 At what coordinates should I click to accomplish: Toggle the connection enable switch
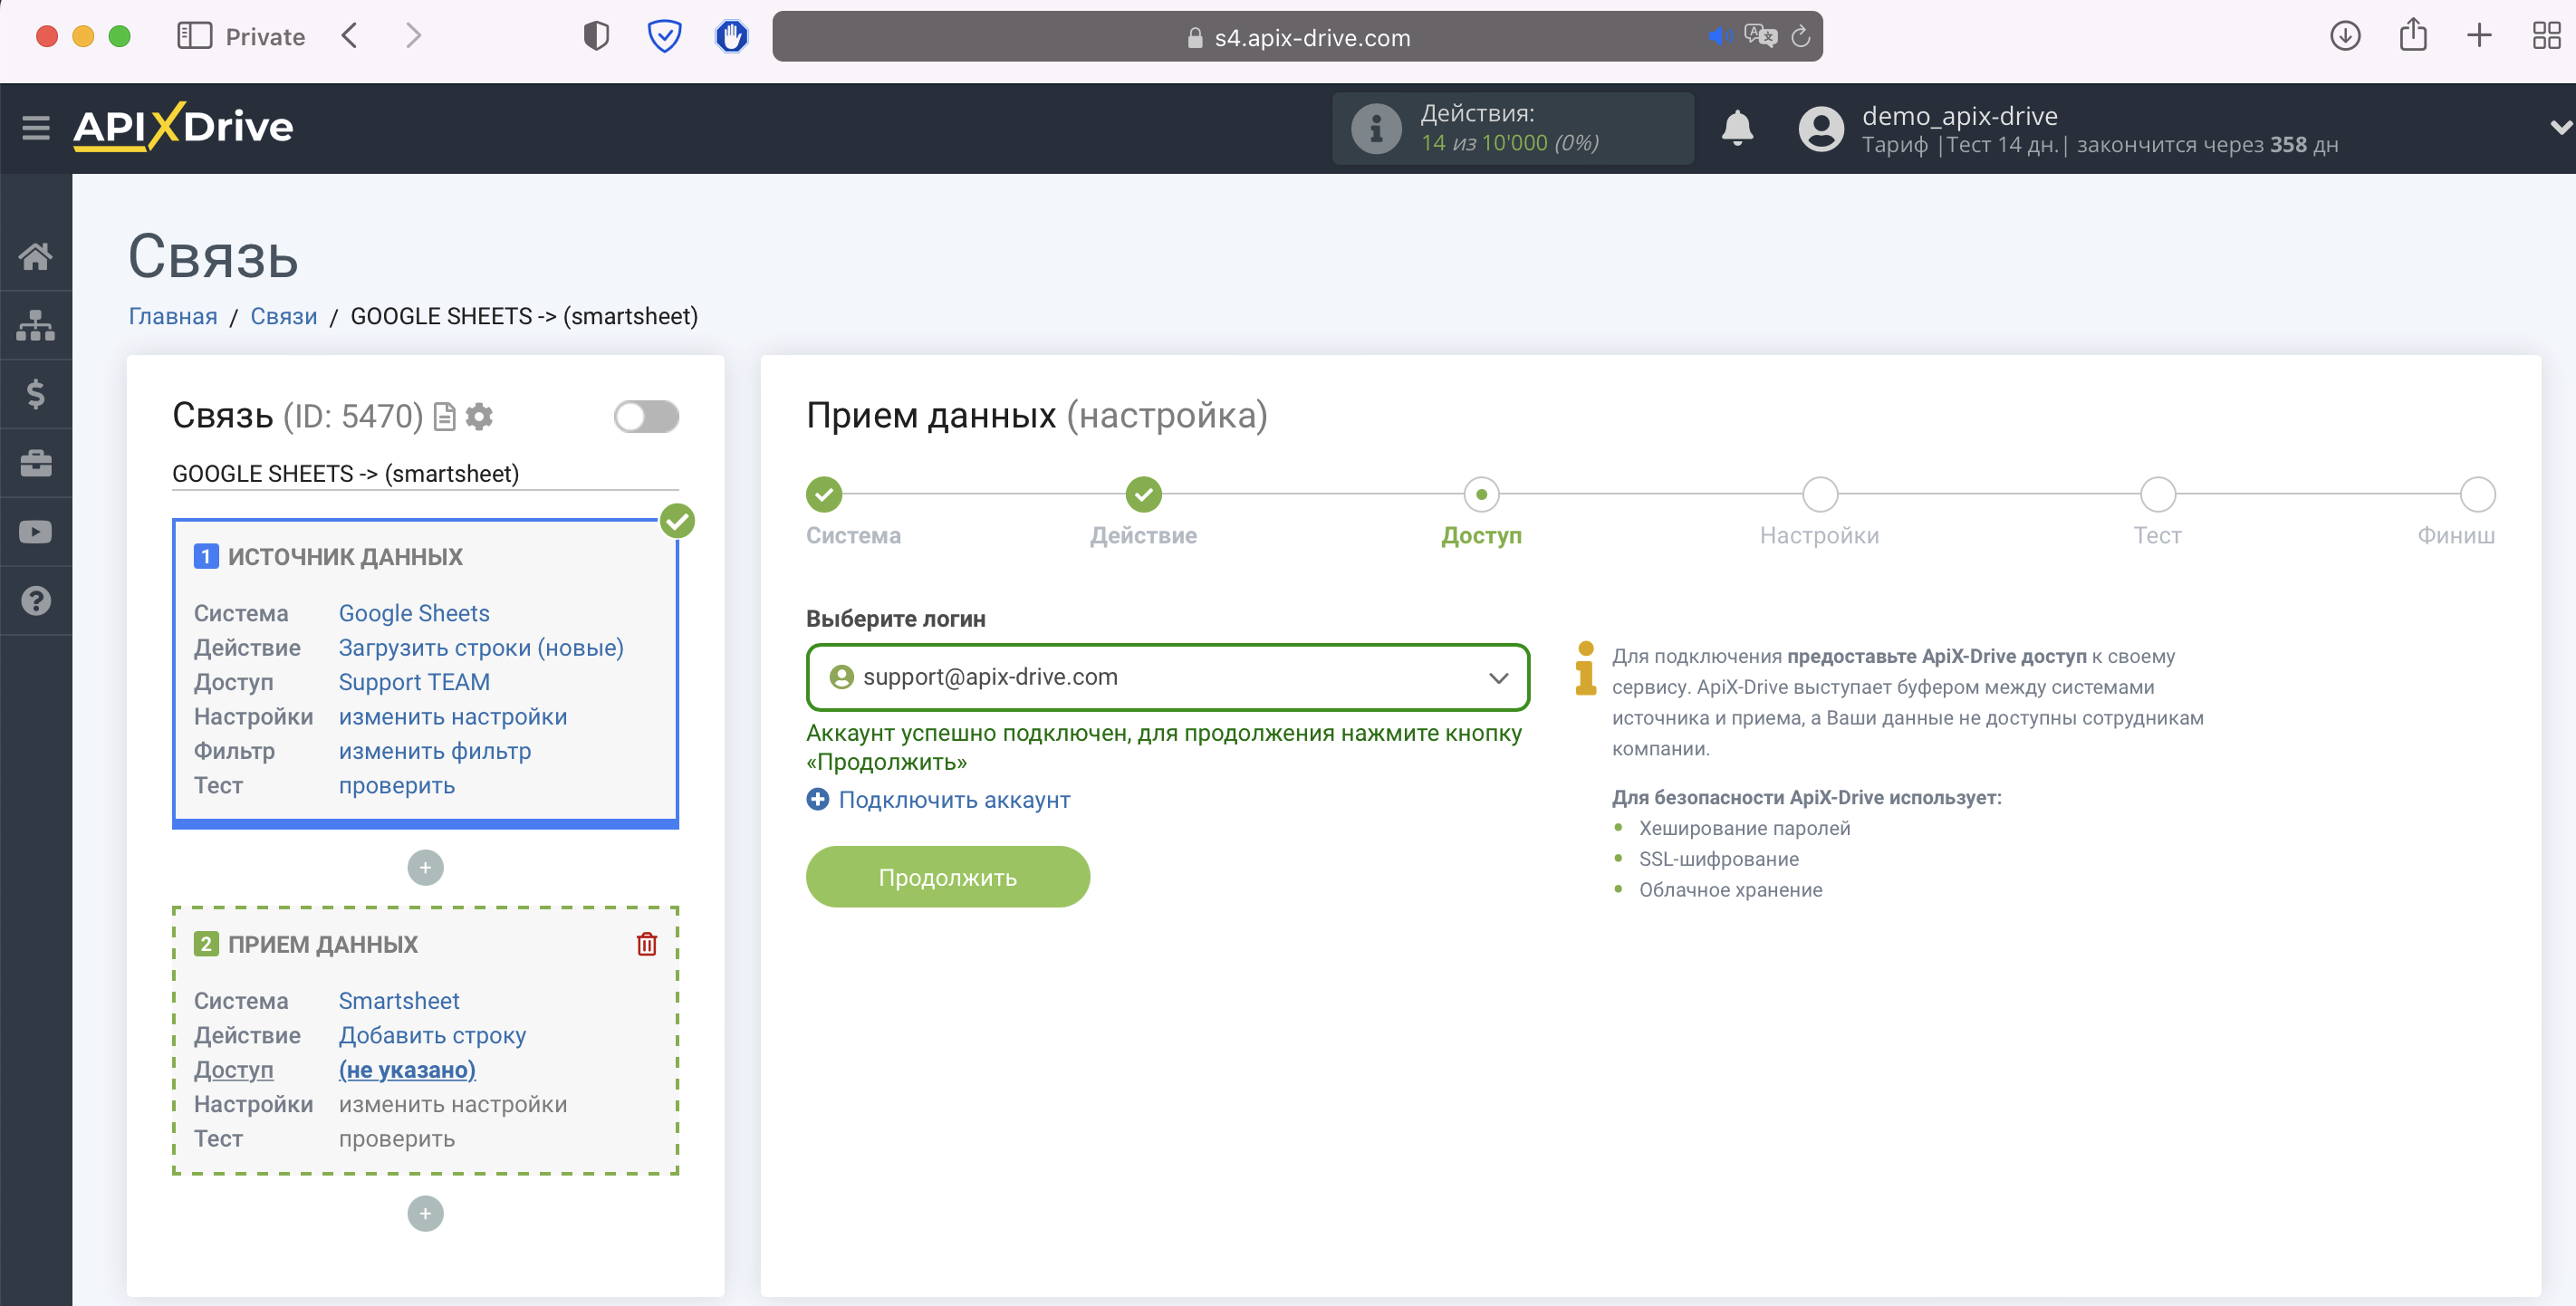click(x=646, y=417)
